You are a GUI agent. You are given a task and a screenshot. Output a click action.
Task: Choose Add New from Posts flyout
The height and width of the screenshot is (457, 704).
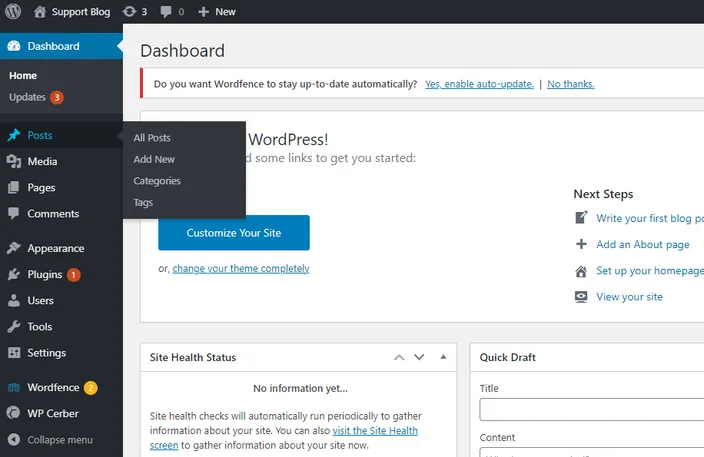point(154,159)
